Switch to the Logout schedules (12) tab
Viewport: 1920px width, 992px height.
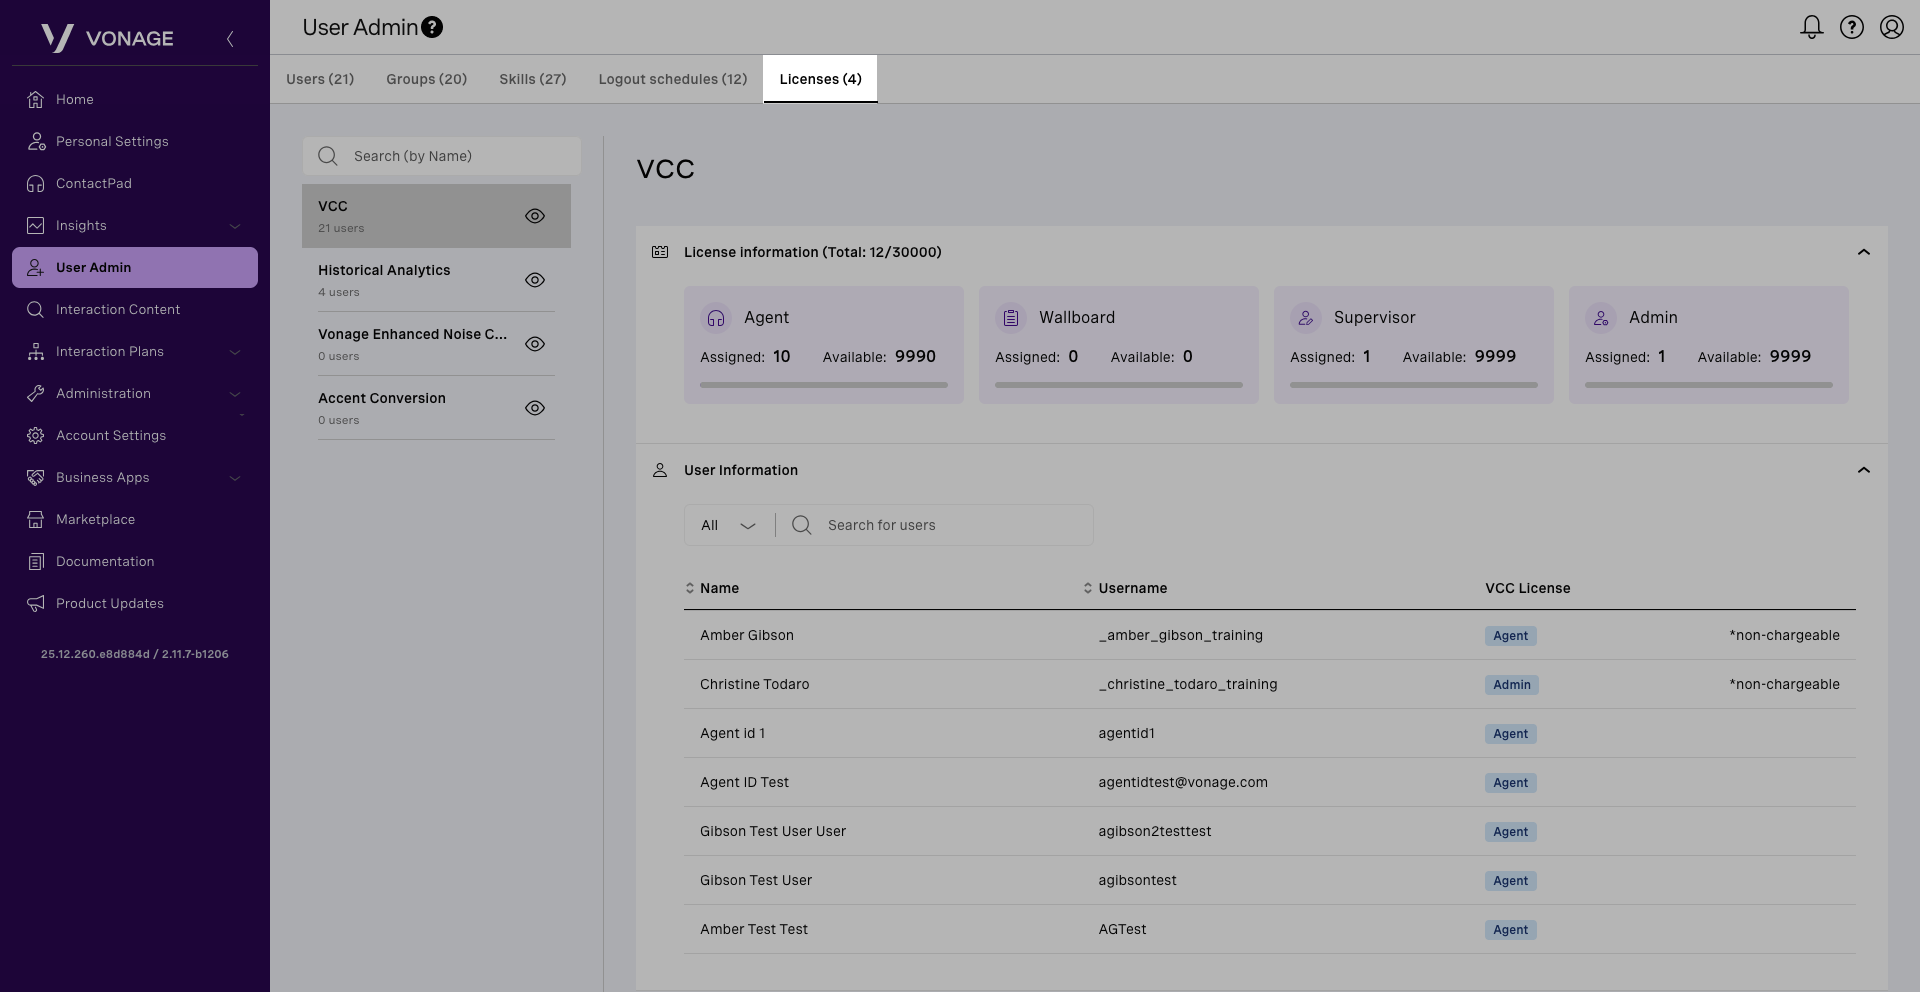pyautogui.click(x=672, y=79)
